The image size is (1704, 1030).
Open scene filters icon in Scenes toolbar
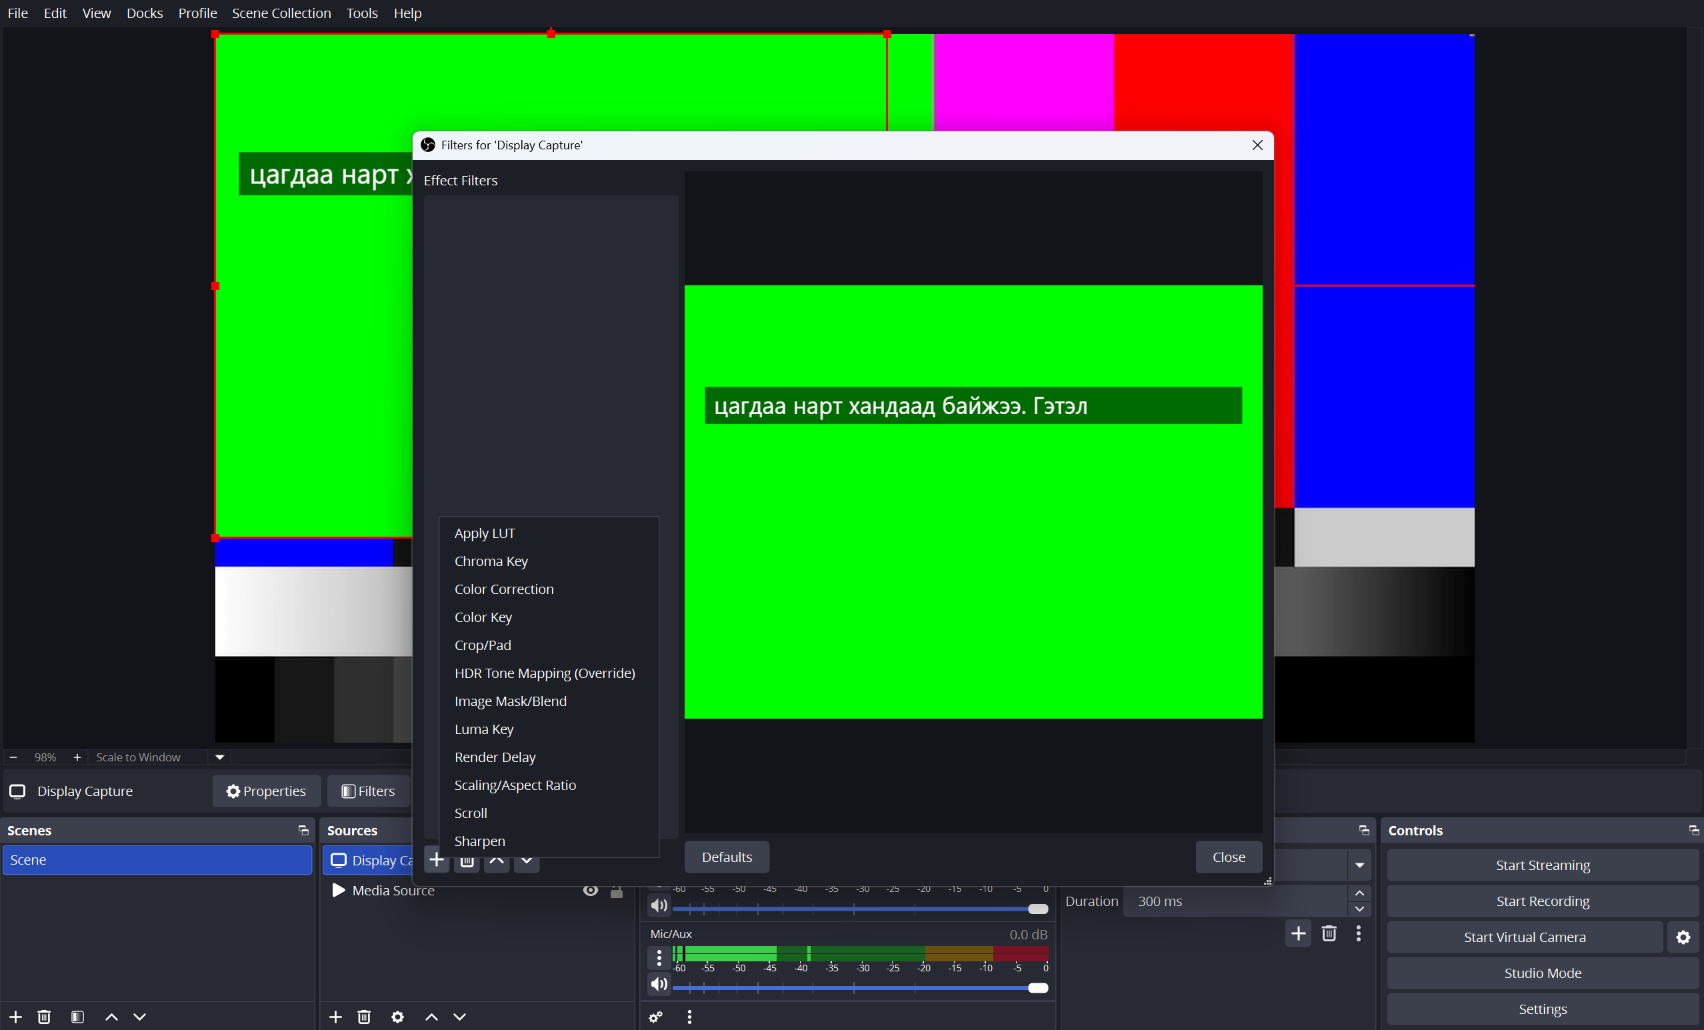point(77,1017)
